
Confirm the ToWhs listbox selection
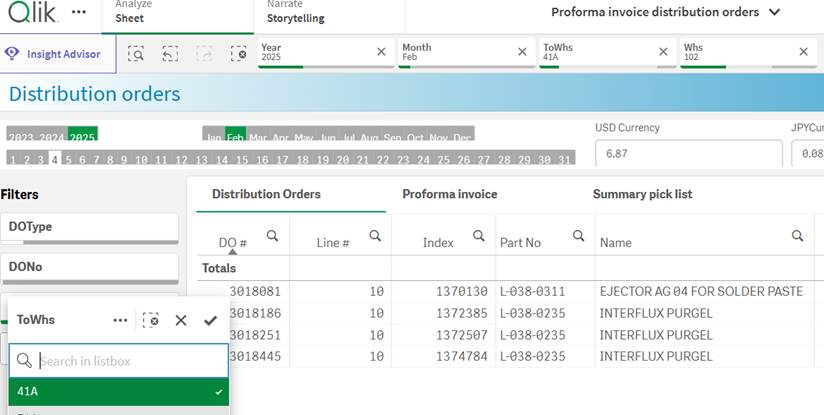pos(211,320)
